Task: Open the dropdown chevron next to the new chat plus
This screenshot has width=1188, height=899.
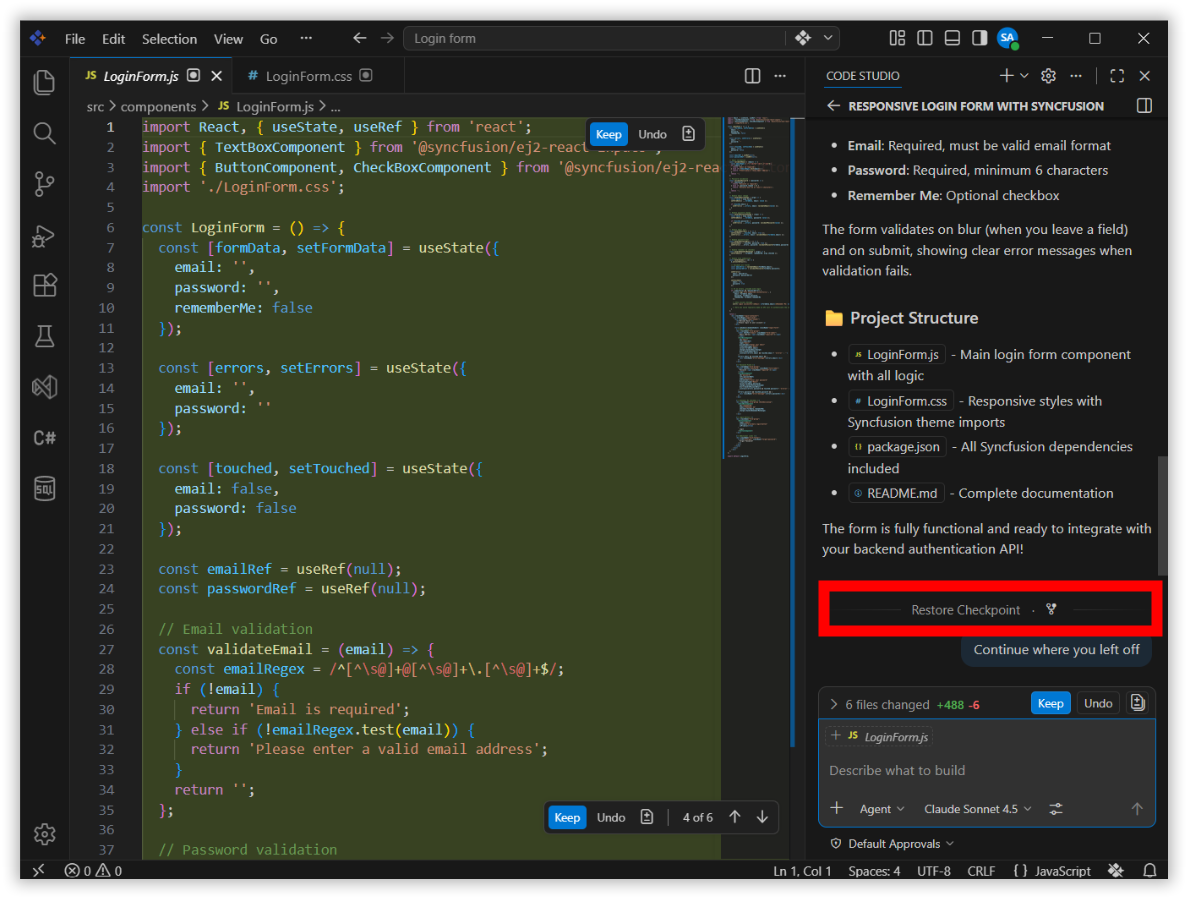Action: pyautogui.click(x=1024, y=76)
